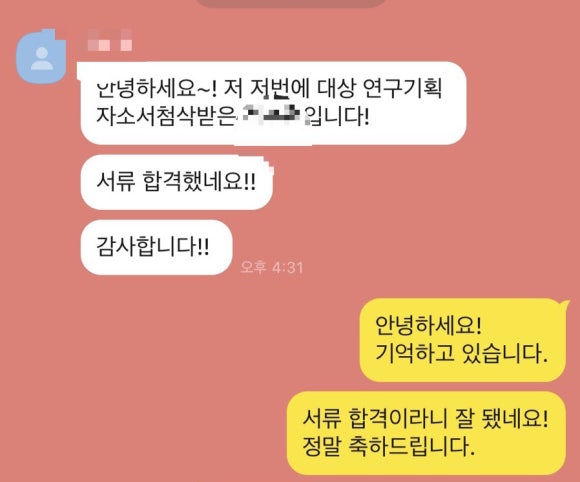The width and height of the screenshot is (580, 482).
Task: Select the 서류 합격이라니 잘 됐네요! bubble
Action: coord(426,433)
